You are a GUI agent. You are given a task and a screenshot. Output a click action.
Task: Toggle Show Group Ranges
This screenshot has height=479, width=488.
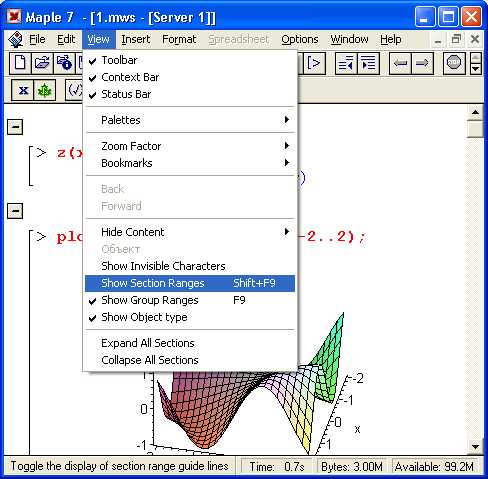coord(191,300)
